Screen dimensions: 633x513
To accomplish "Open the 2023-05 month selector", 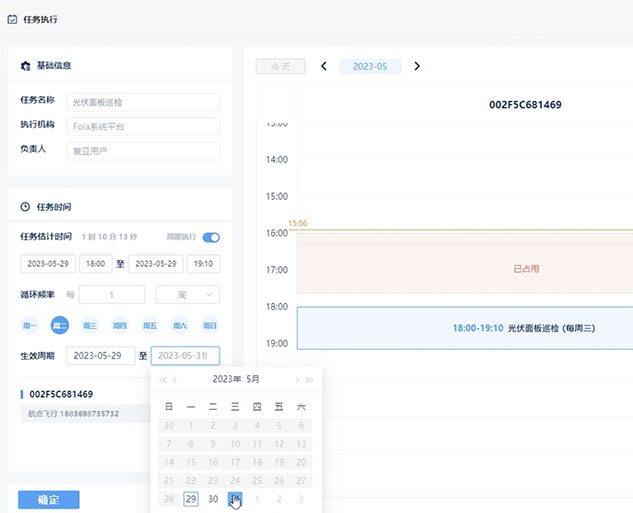I will point(370,66).
